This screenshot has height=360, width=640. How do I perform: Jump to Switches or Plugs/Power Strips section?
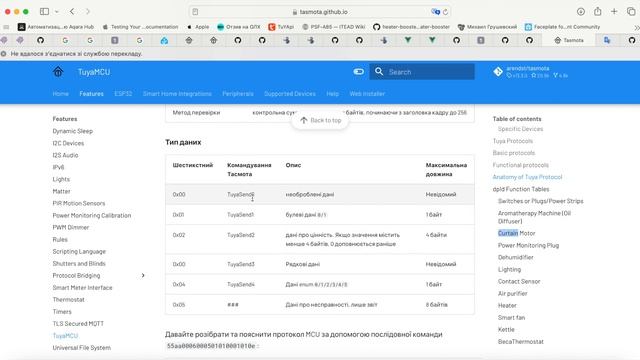click(x=540, y=201)
